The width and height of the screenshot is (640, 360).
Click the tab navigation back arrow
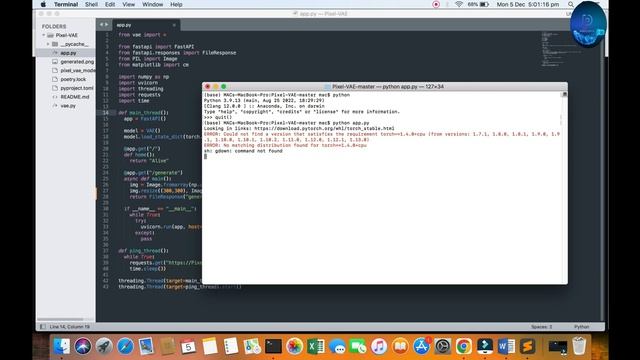pyautogui.click(x=101, y=25)
